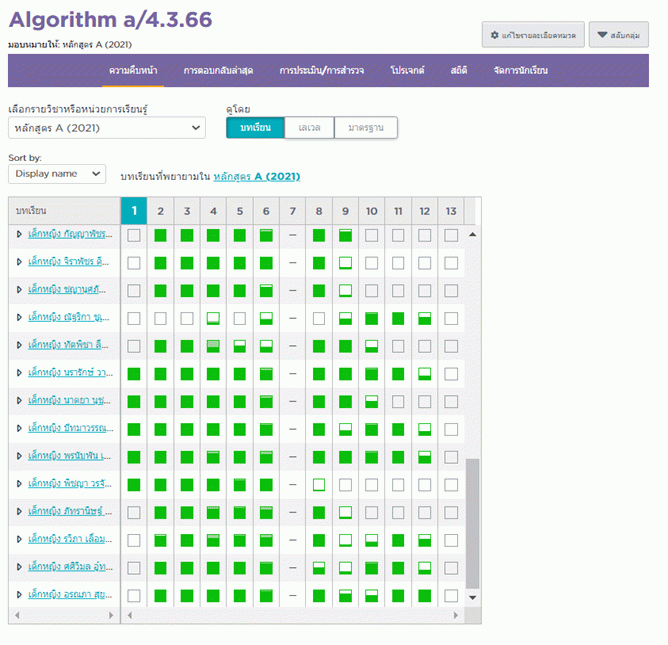Open the สถิติ tab
The image size is (668, 645).
point(459,71)
